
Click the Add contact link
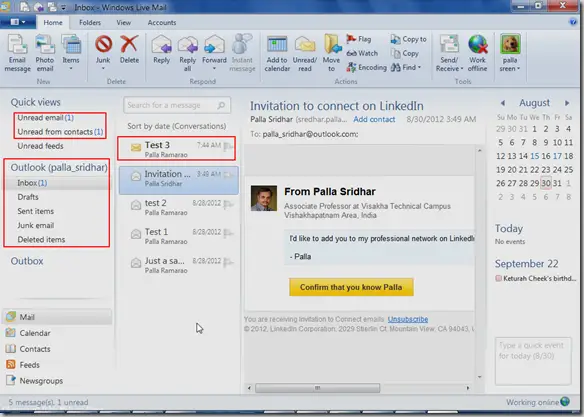(x=374, y=120)
